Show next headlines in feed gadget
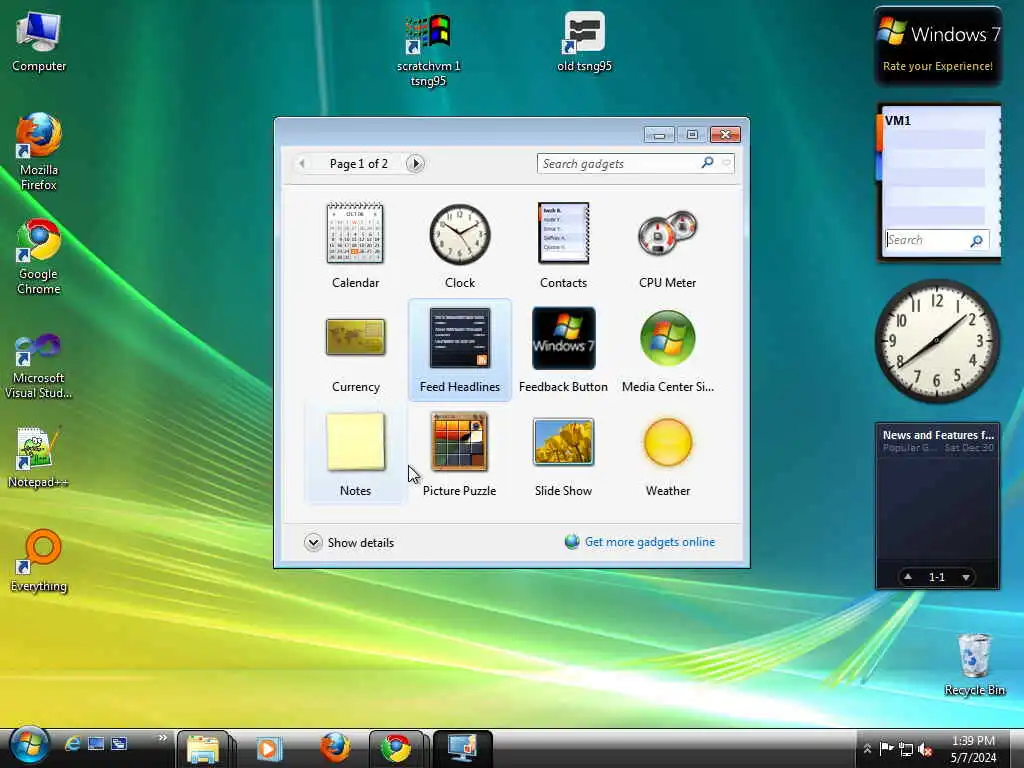The width and height of the screenshot is (1024, 768). tap(965, 577)
